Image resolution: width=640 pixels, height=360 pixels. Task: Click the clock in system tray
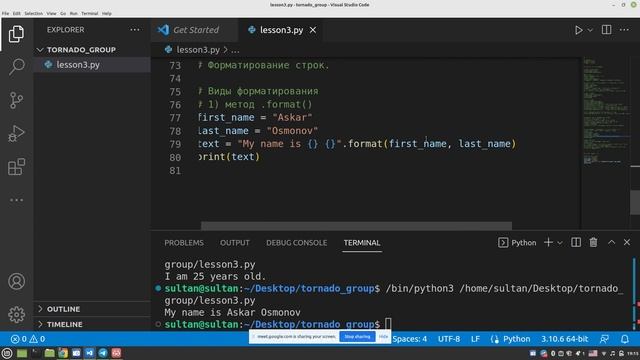pyautogui.click(x=633, y=353)
